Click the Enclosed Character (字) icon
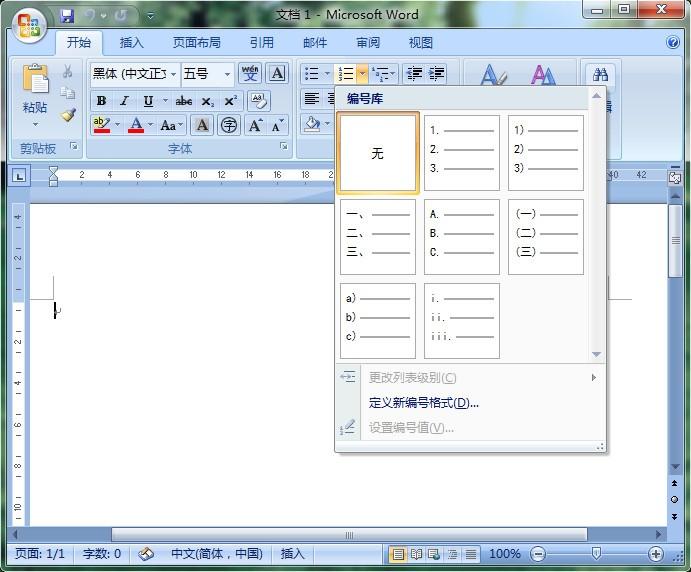 pos(229,125)
